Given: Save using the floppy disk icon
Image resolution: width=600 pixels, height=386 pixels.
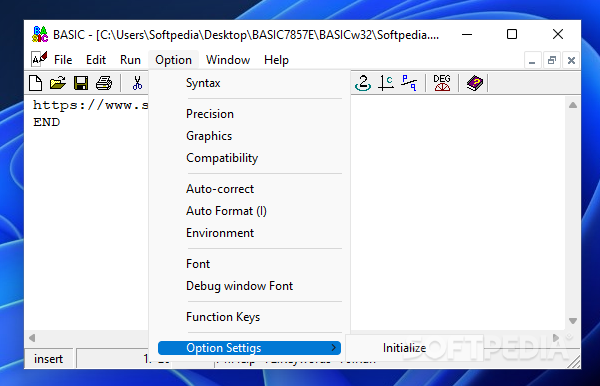Looking at the screenshot, I should [81, 83].
